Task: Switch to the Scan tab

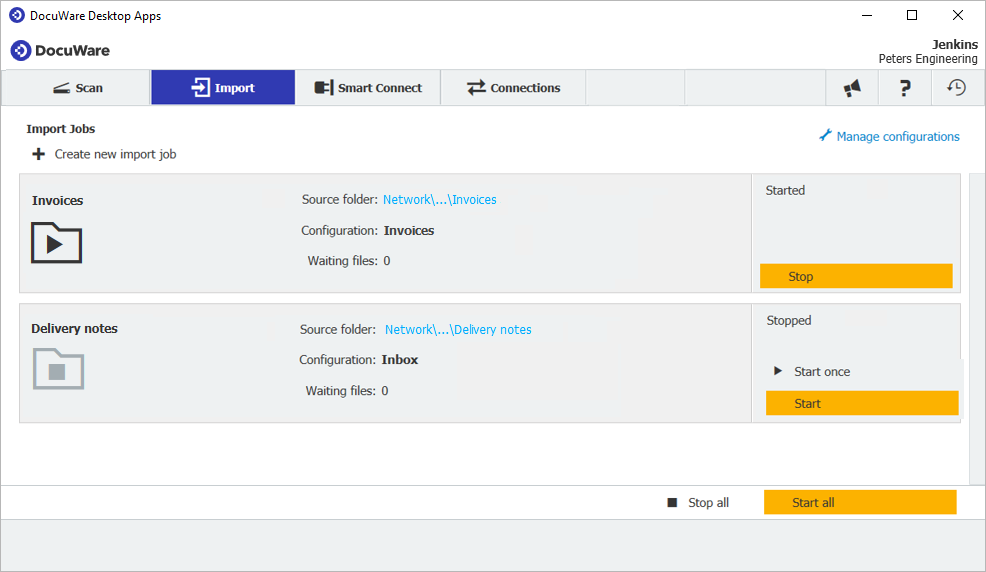Action: point(77,88)
